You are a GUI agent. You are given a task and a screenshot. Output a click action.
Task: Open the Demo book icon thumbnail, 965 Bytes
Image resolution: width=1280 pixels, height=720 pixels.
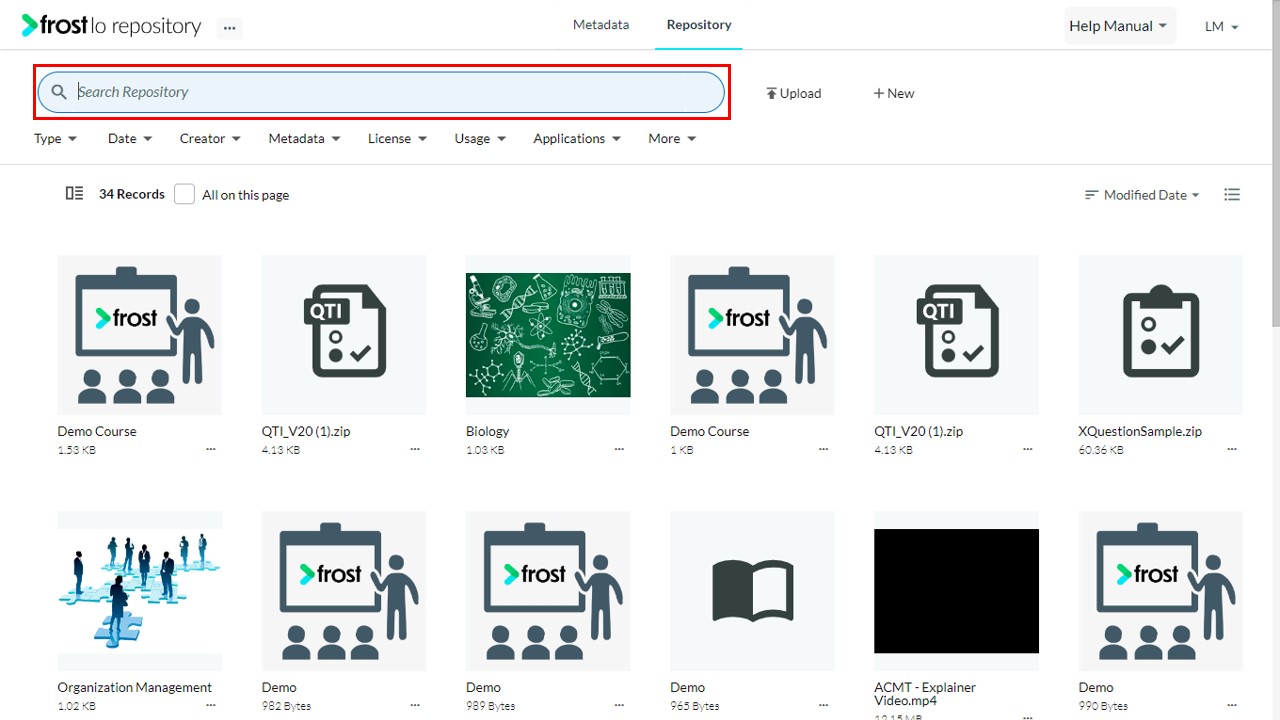(752, 591)
